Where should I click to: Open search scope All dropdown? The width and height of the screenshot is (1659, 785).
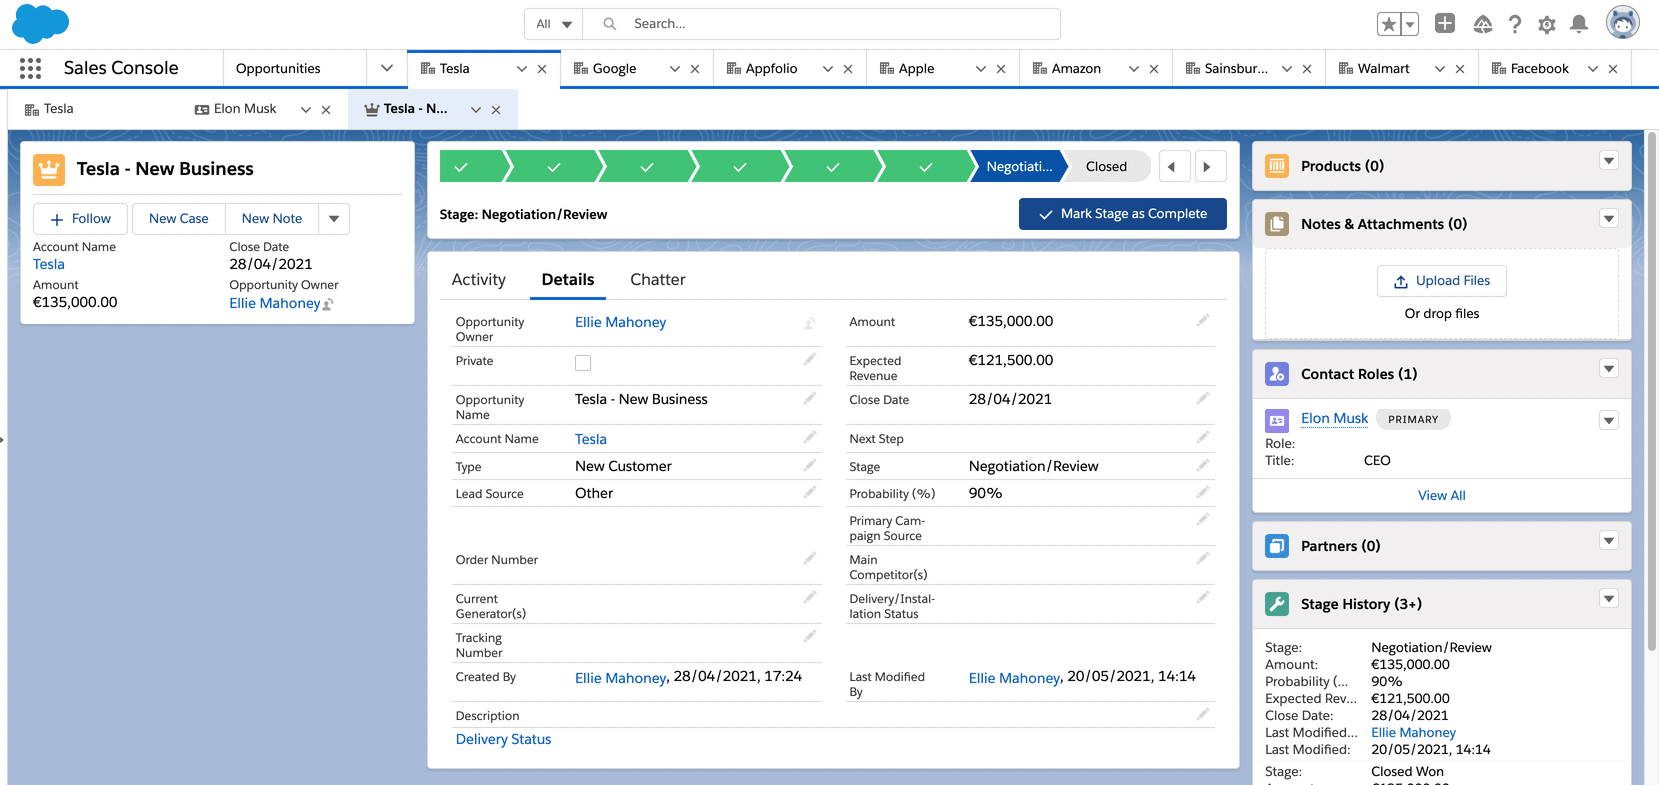click(x=553, y=24)
